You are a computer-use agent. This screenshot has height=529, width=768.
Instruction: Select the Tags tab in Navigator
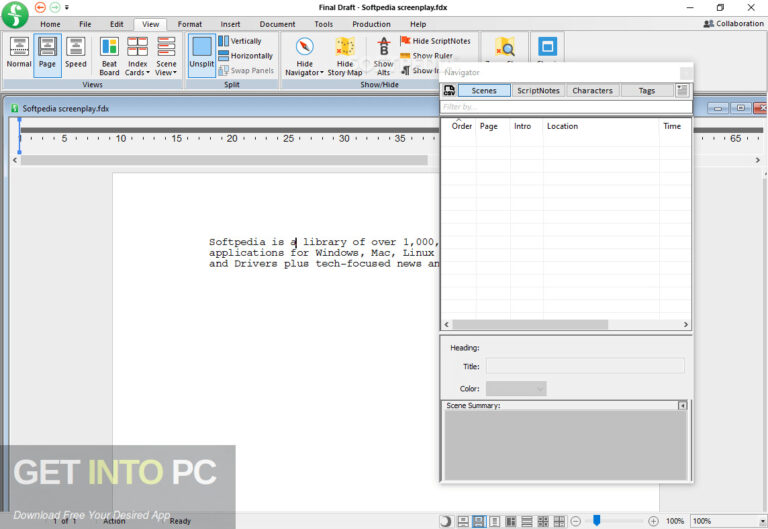[x=647, y=91]
